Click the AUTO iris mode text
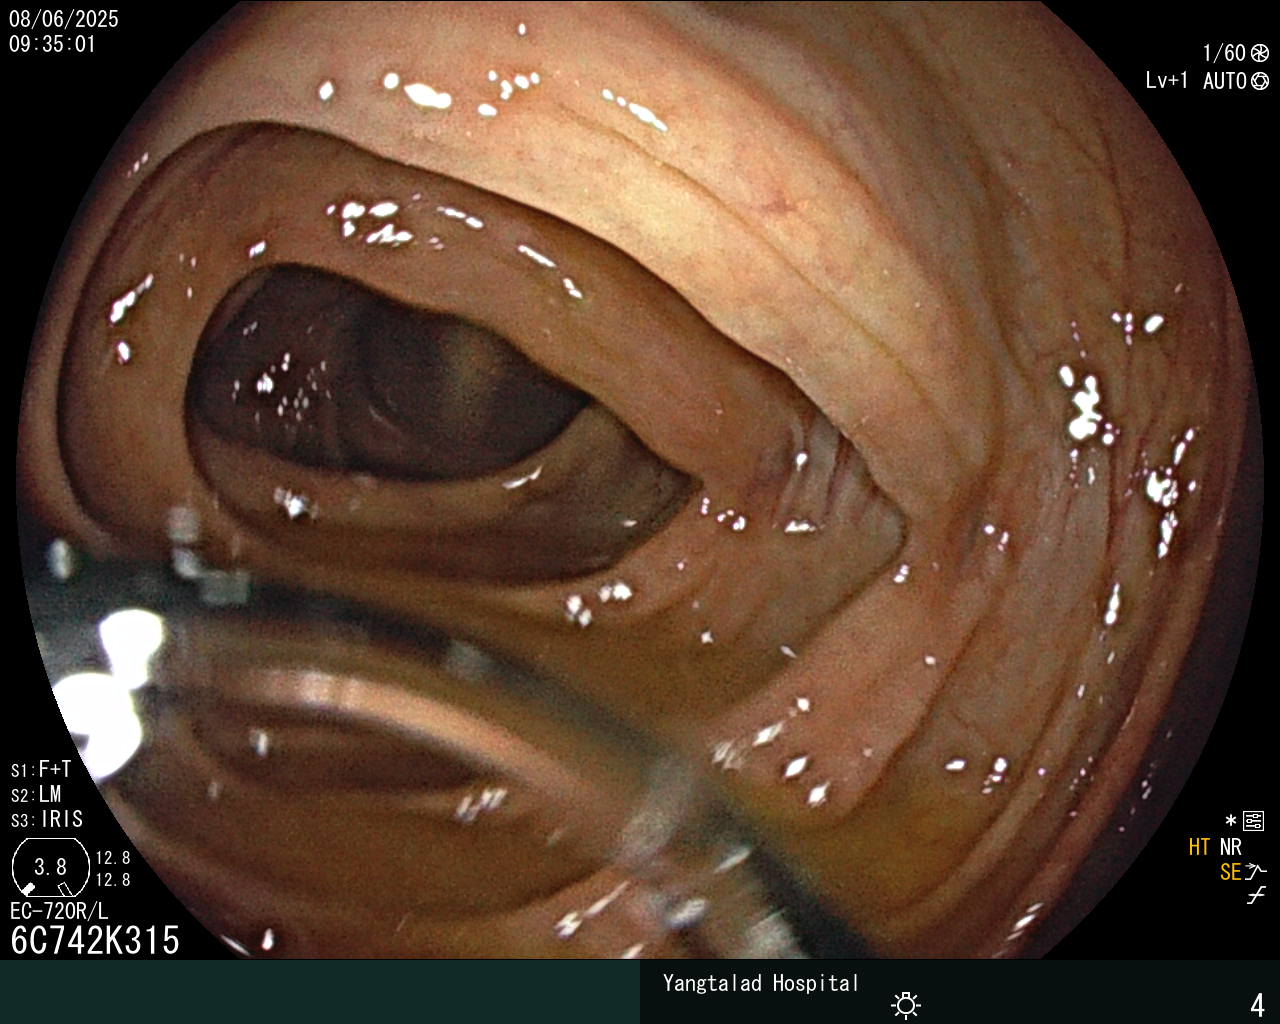1280x1024 pixels. coord(1225,81)
